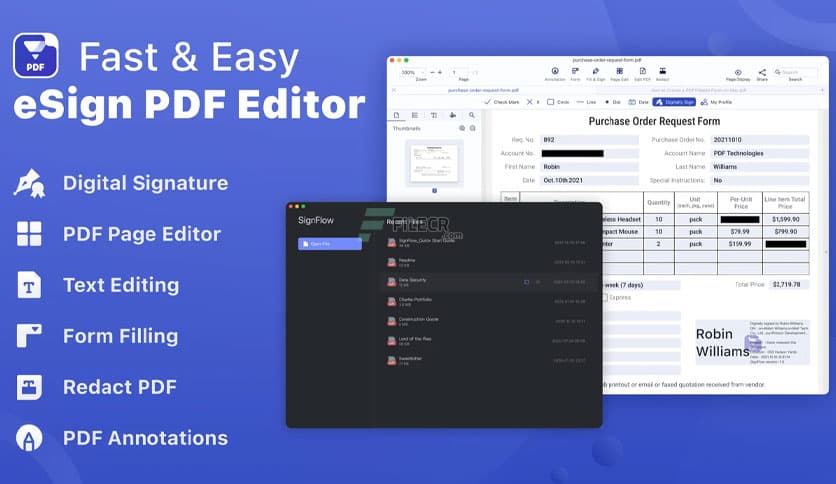Zoom in with the plus button
This screenshot has height=484, width=836.
tap(440, 72)
